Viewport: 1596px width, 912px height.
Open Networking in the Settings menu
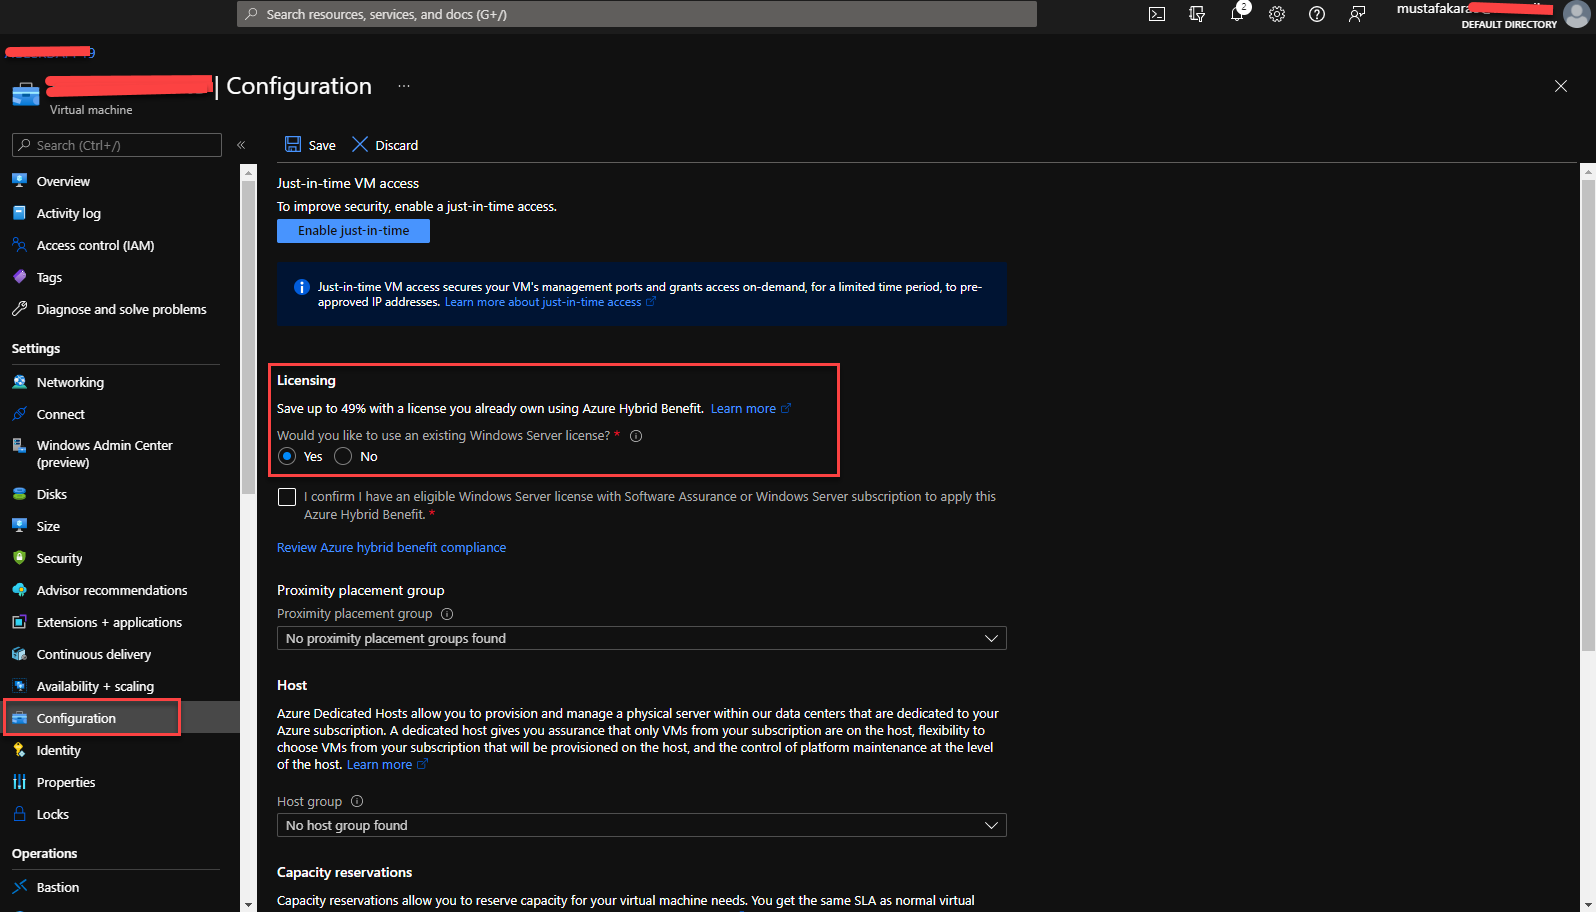[x=70, y=382]
